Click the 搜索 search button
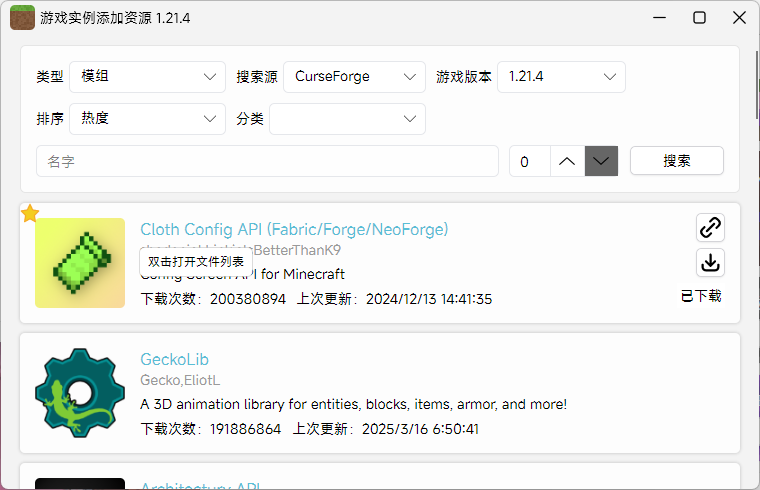The image size is (760, 490). [x=677, y=161]
